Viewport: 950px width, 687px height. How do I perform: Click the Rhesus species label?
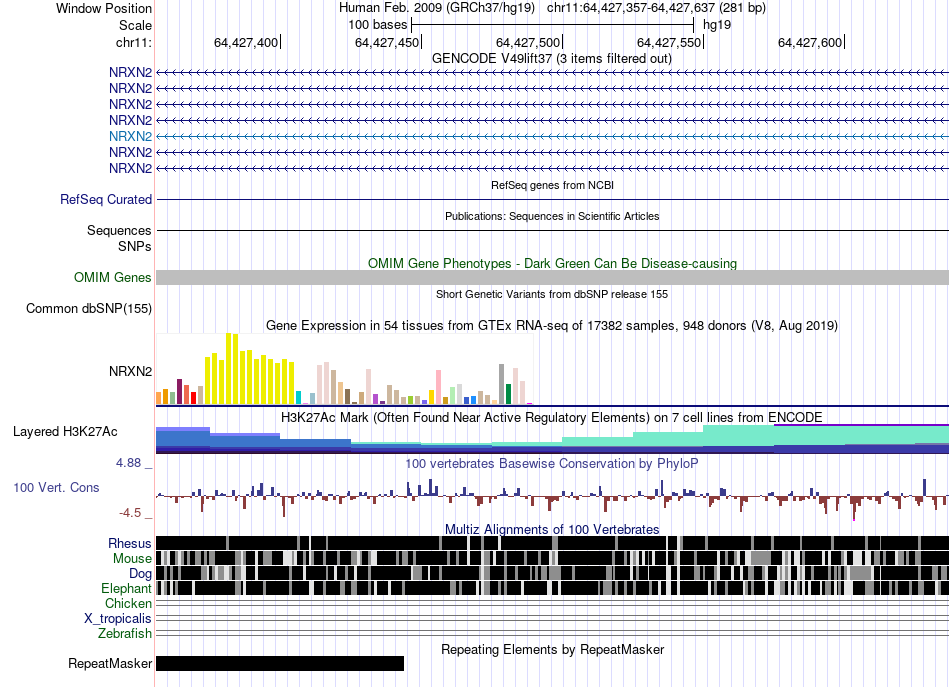click(x=130, y=543)
